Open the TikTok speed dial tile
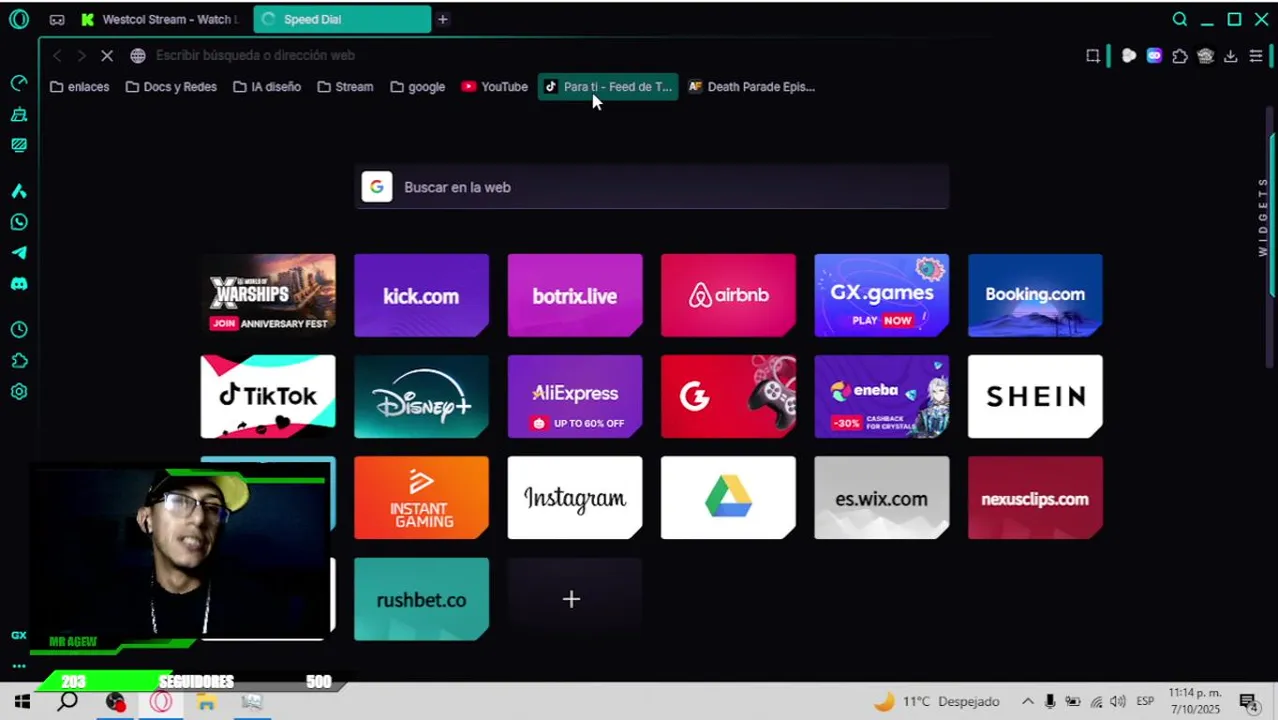Screen dimensions: 1278x720 (268, 396)
